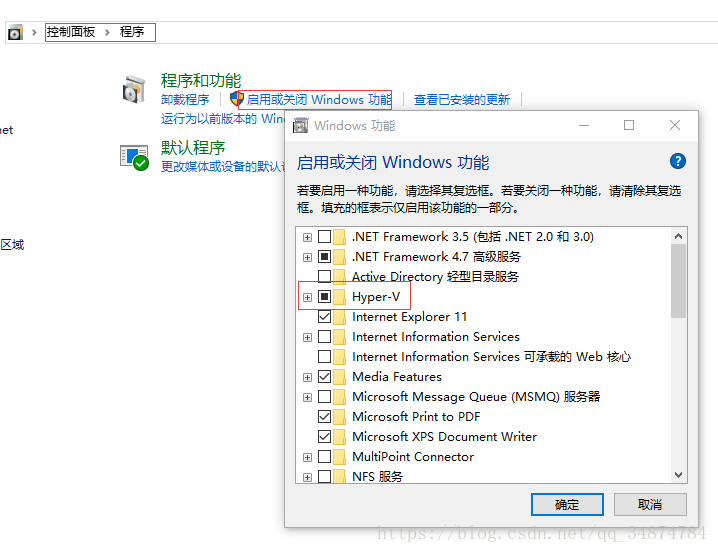
Task: Check the MultiPoint Connector checkbox
Action: tap(324, 456)
